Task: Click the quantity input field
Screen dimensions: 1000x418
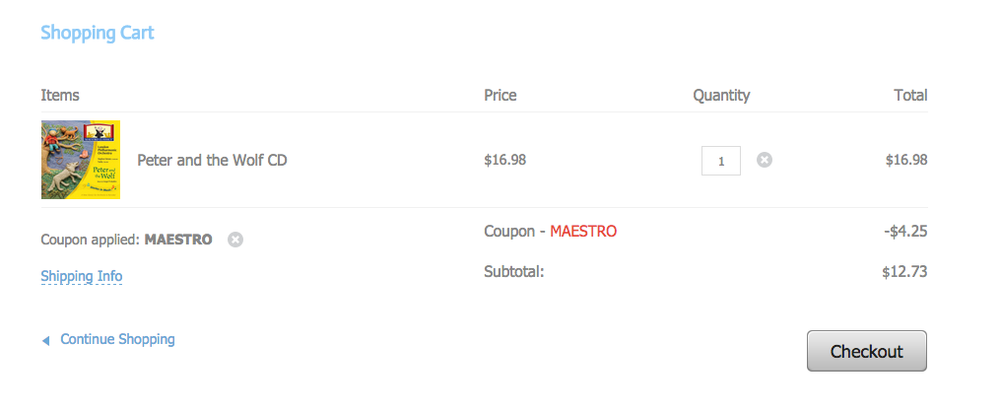Action: [721, 161]
